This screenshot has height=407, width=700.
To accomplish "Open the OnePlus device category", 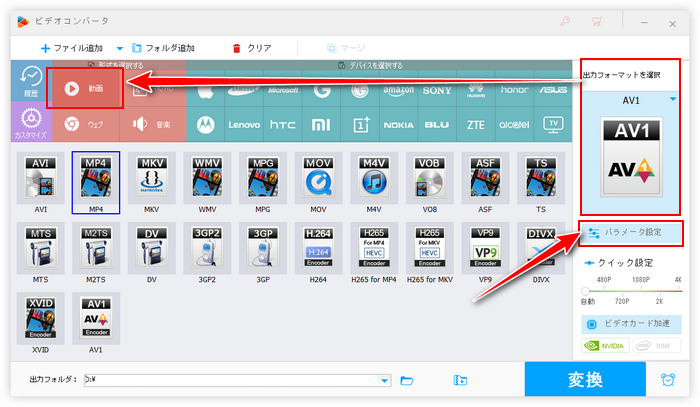I will (x=361, y=125).
